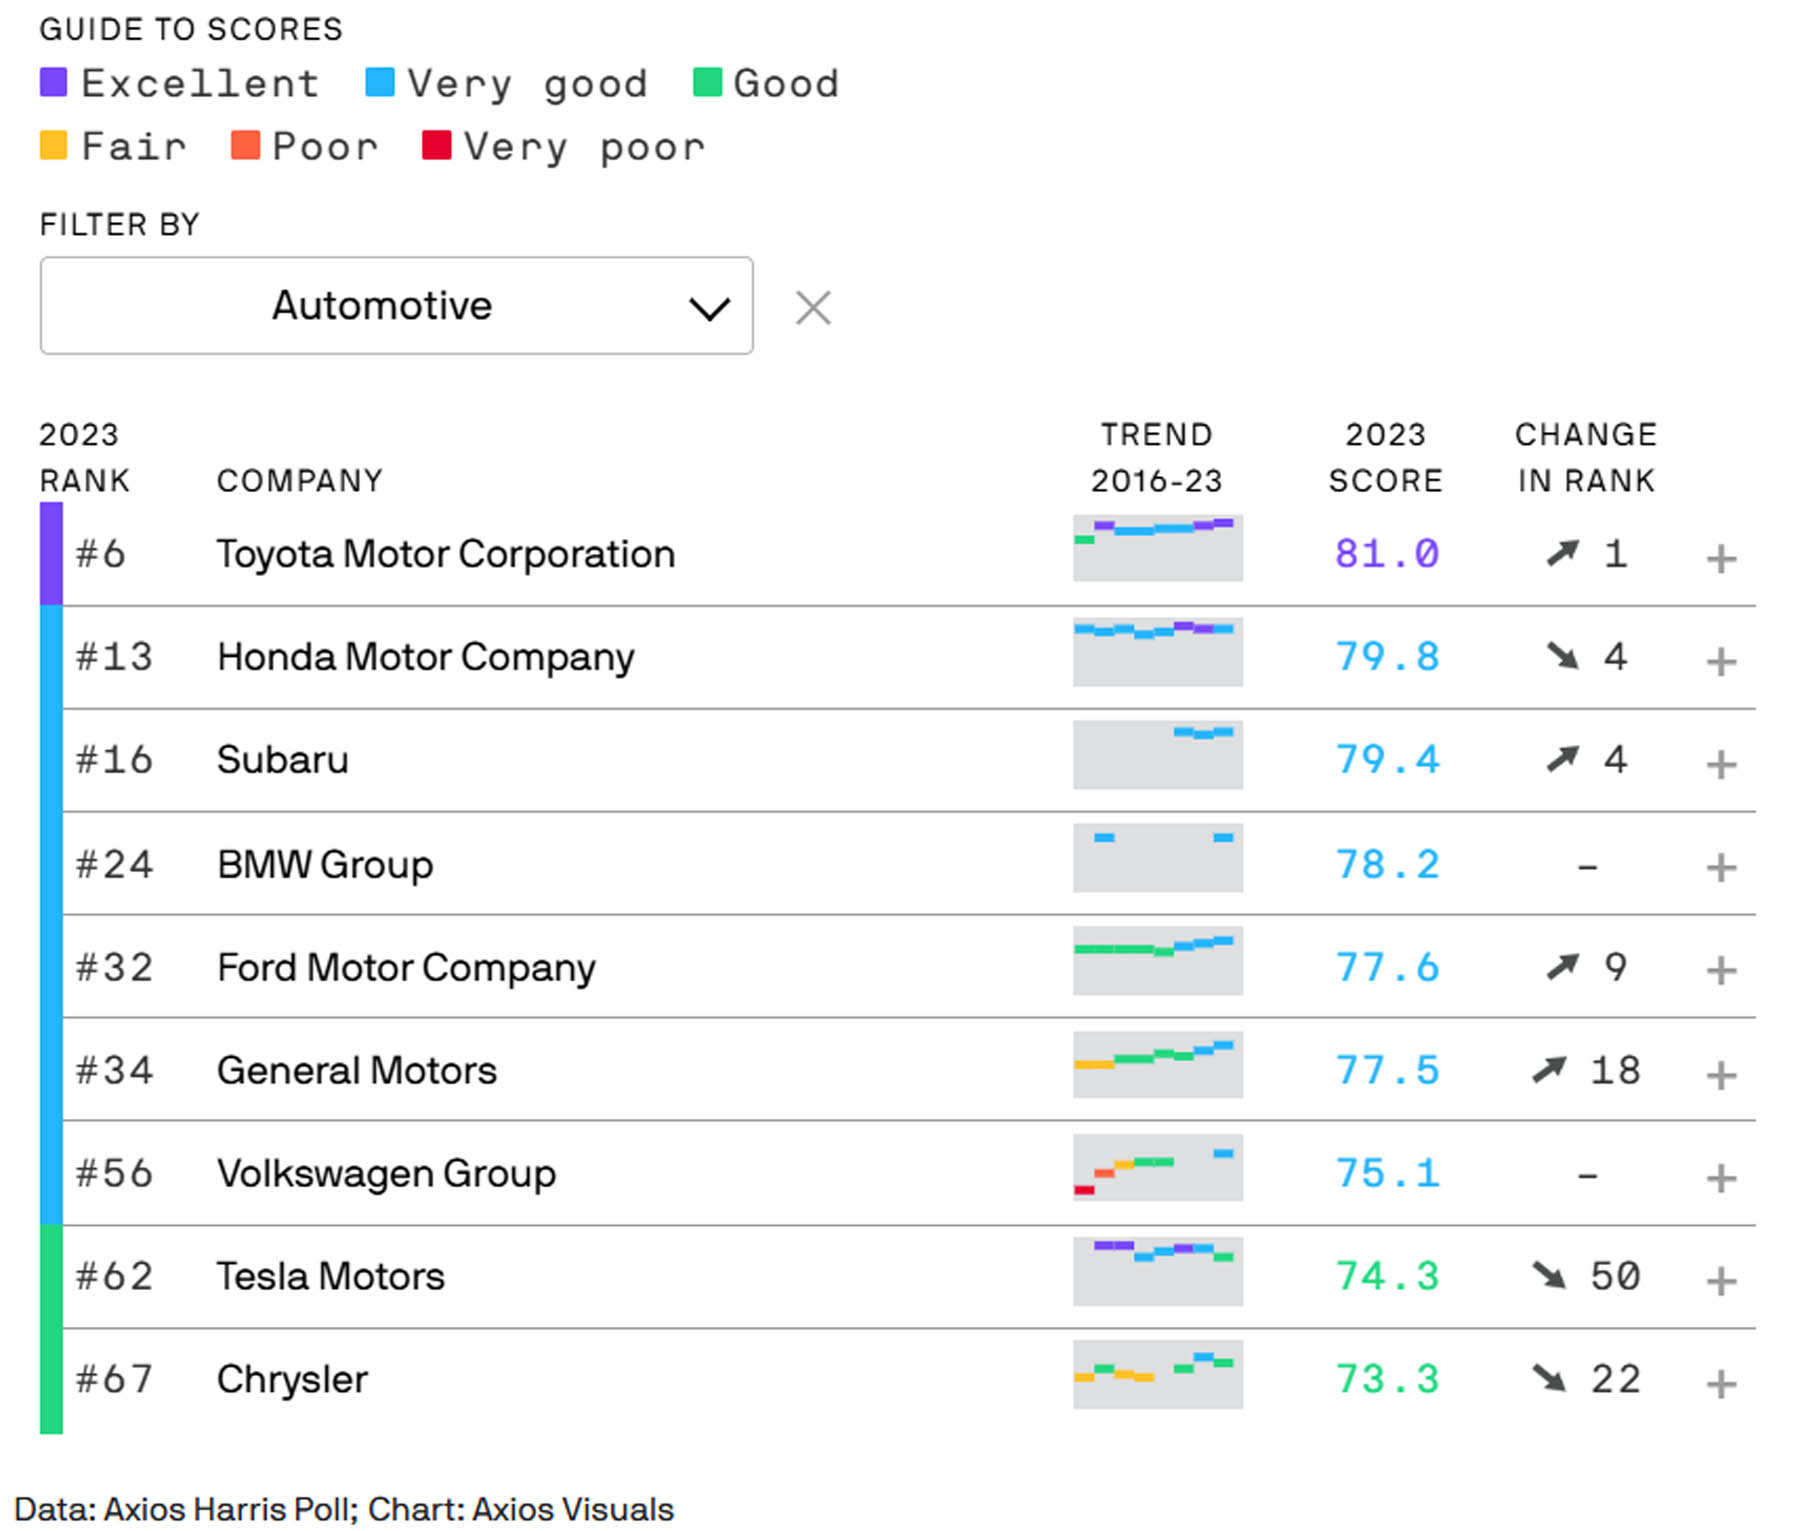This screenshot has height=1531, width=1800.
Task: Open BMW Group row with plus icon
Action: (x=1720, y=867)
